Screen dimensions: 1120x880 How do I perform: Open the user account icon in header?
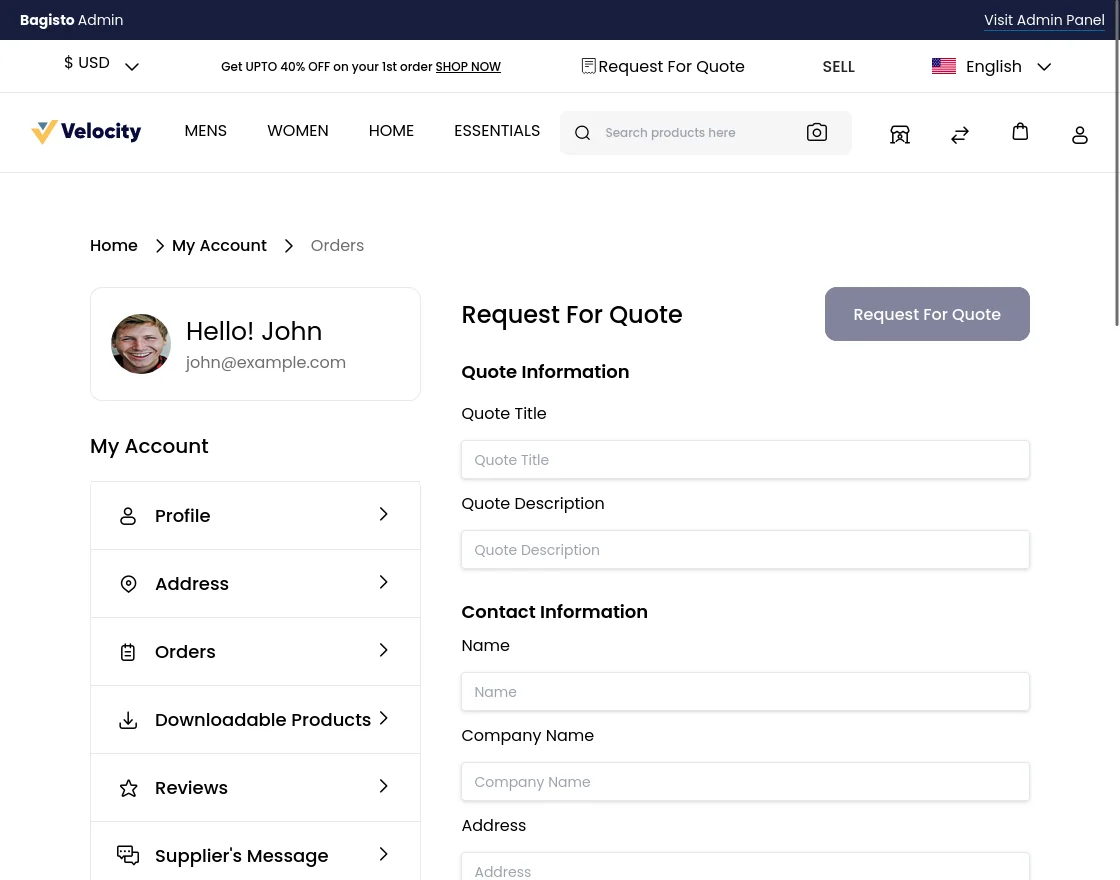[1079, 135]
